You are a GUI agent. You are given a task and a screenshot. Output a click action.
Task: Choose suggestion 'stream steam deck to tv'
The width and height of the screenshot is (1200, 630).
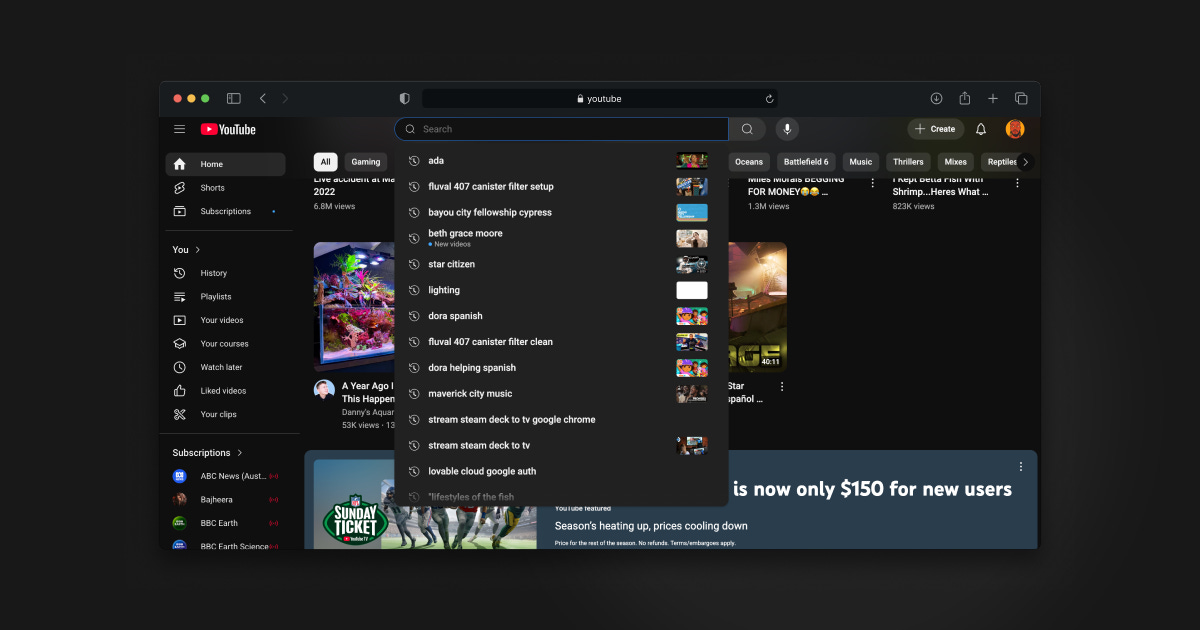coord(561,446)
